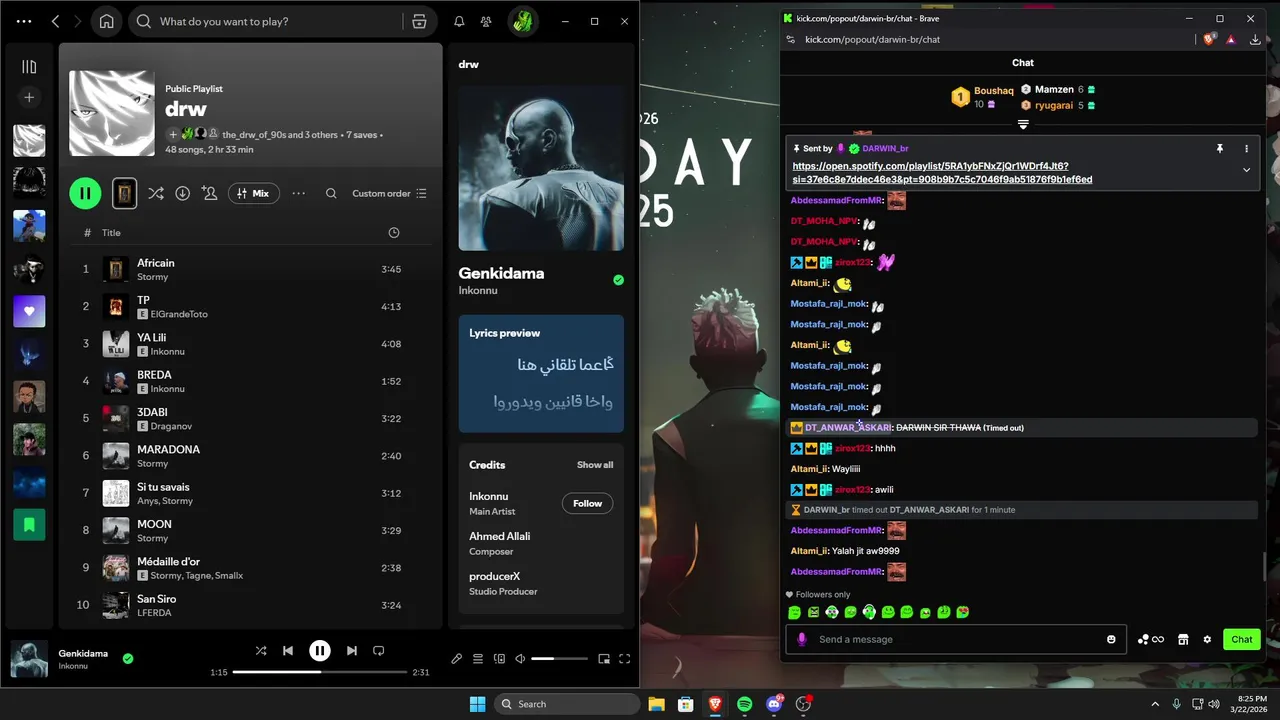Collapse the pinned message chevron
Screen dimensions: 1280x720
coord(1246,170)
